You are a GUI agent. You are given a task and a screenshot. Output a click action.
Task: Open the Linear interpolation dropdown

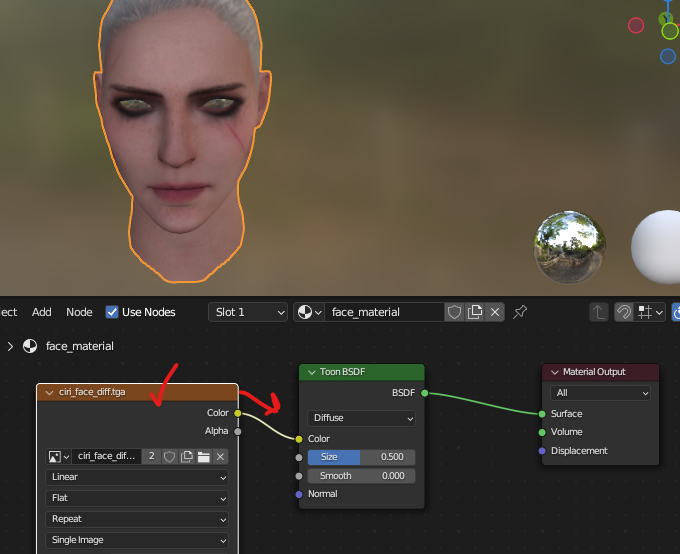click(137, 477)
